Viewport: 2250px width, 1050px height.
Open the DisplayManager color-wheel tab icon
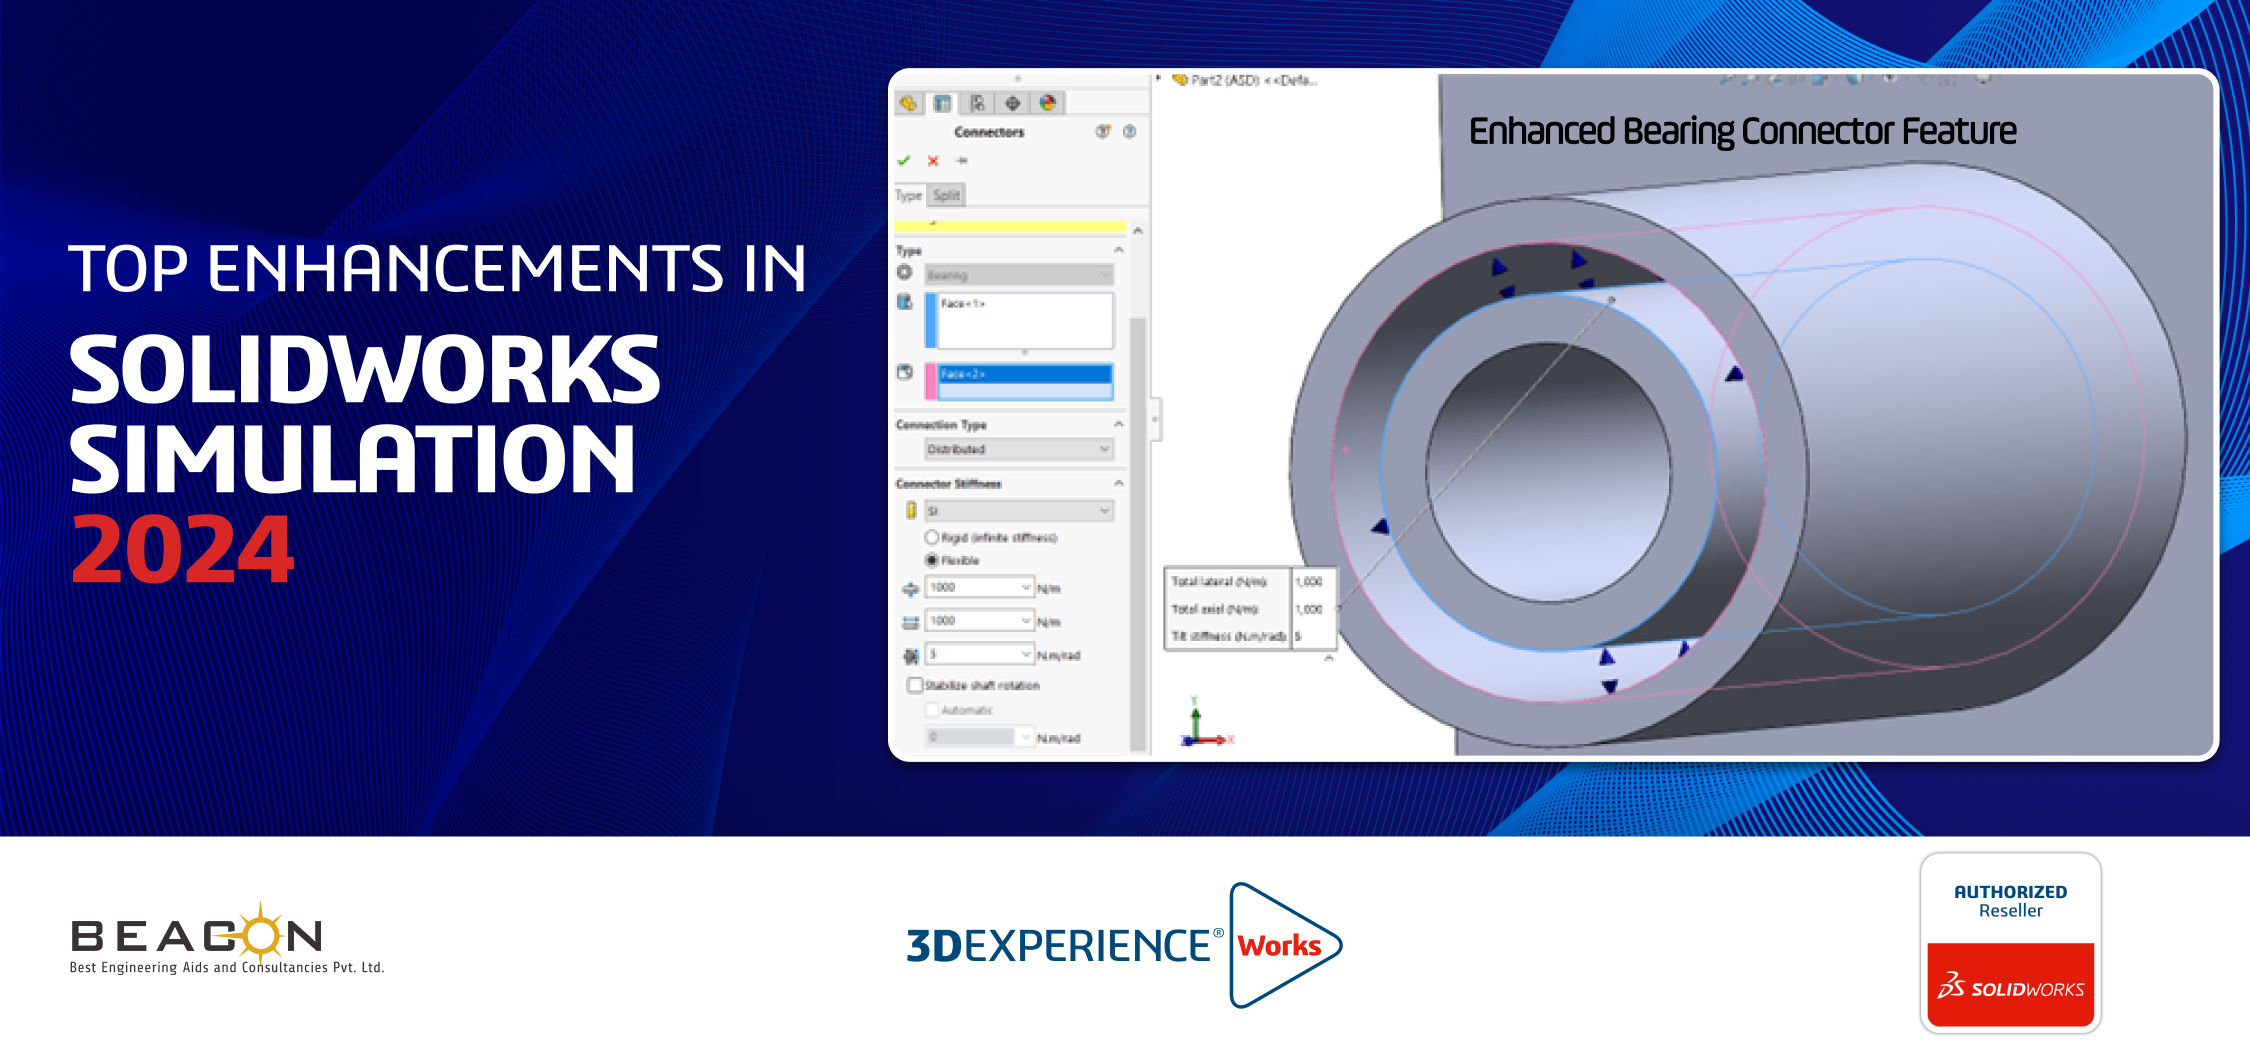[x=1048, y=103]
